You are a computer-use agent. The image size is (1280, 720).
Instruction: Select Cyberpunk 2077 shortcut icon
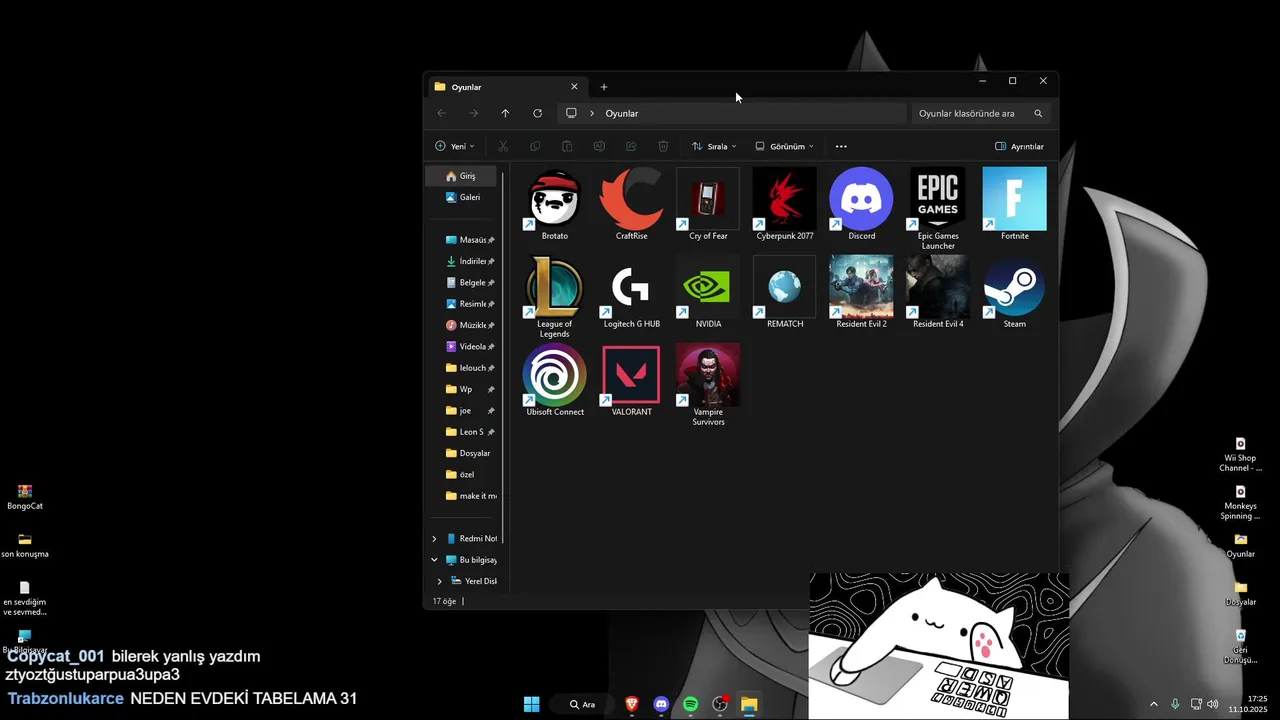click(785, 204)
